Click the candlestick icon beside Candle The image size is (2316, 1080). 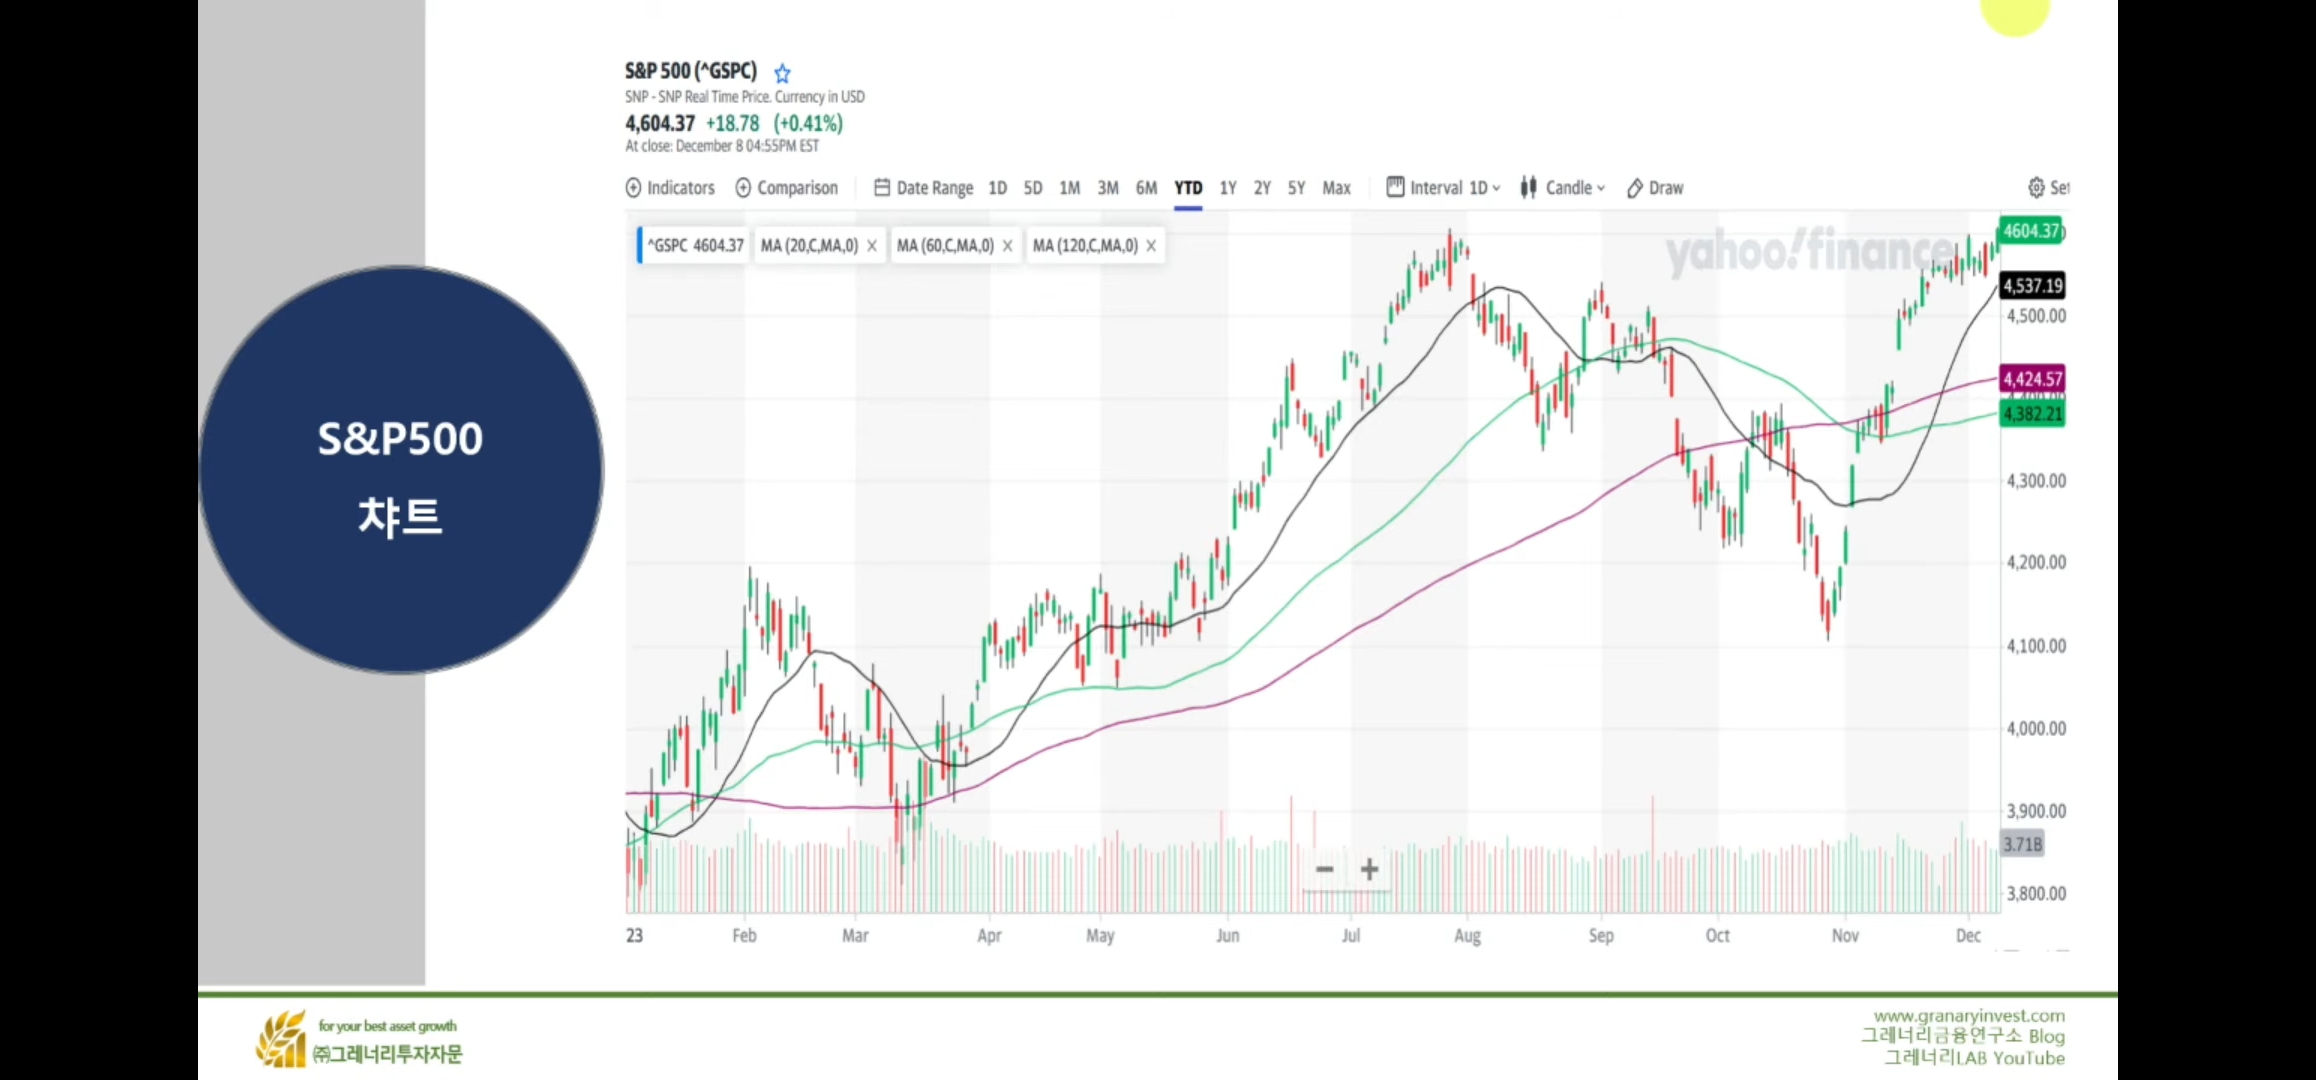(x=1529, y=188)
